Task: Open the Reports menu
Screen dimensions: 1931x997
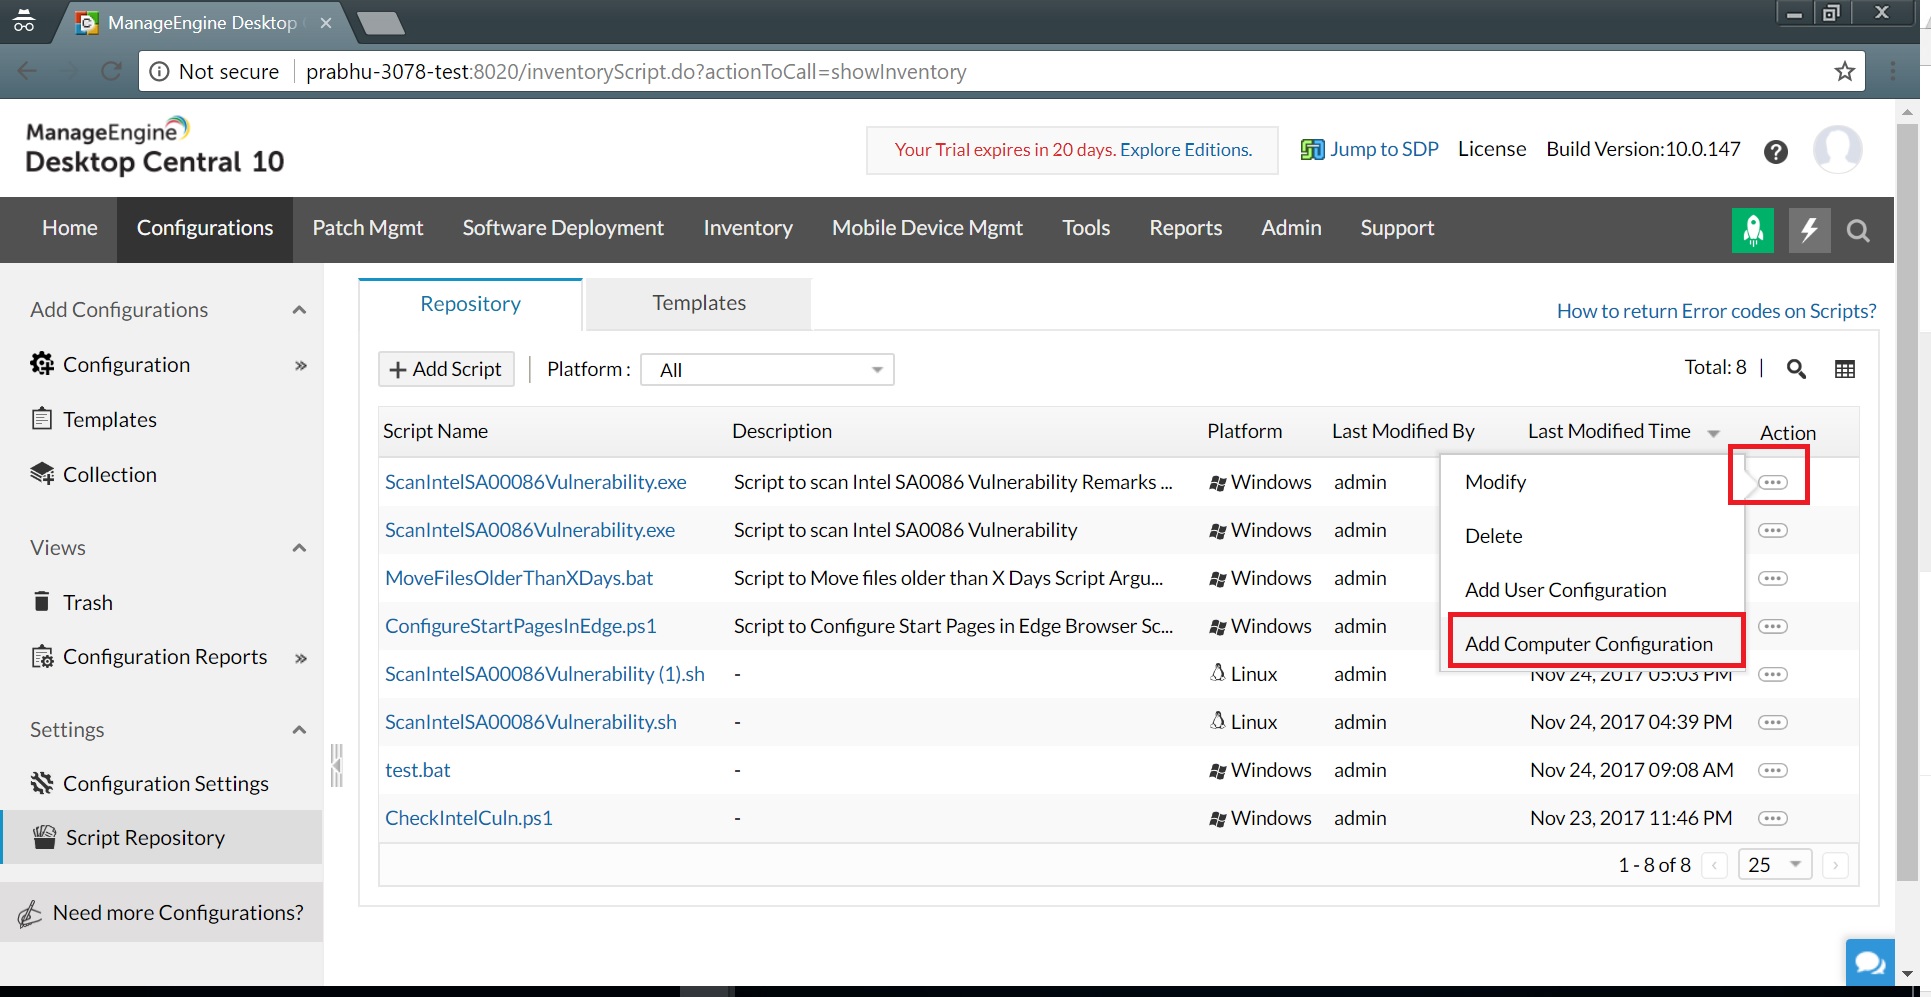Action: [1185, 228]
